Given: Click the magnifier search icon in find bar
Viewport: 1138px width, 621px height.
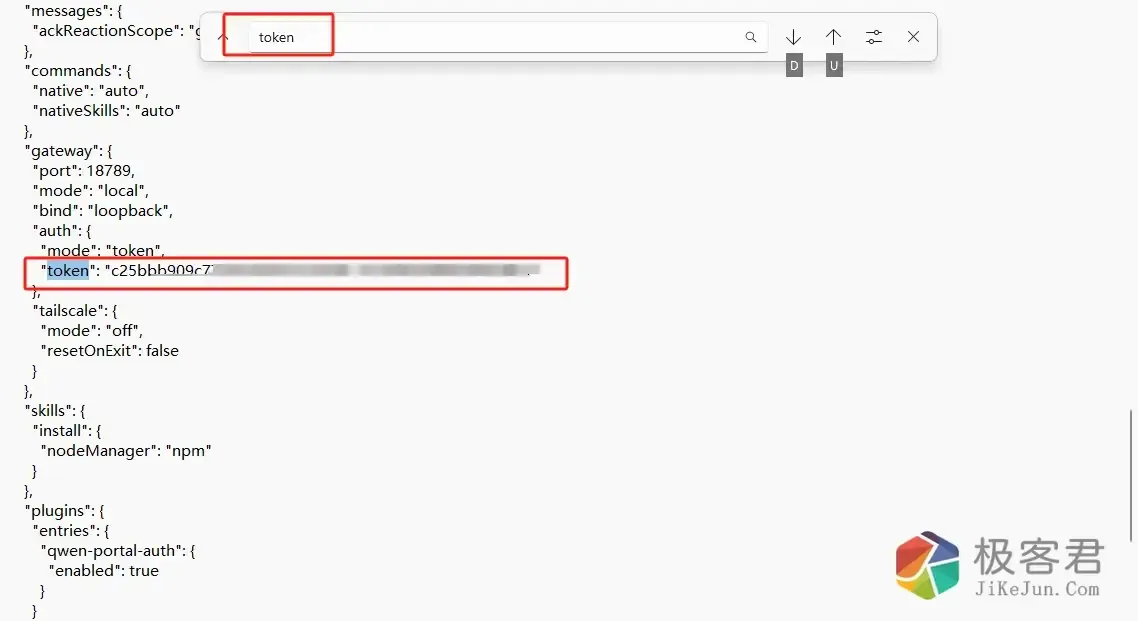Looking at the screenshot, I should tap(750, 37).
